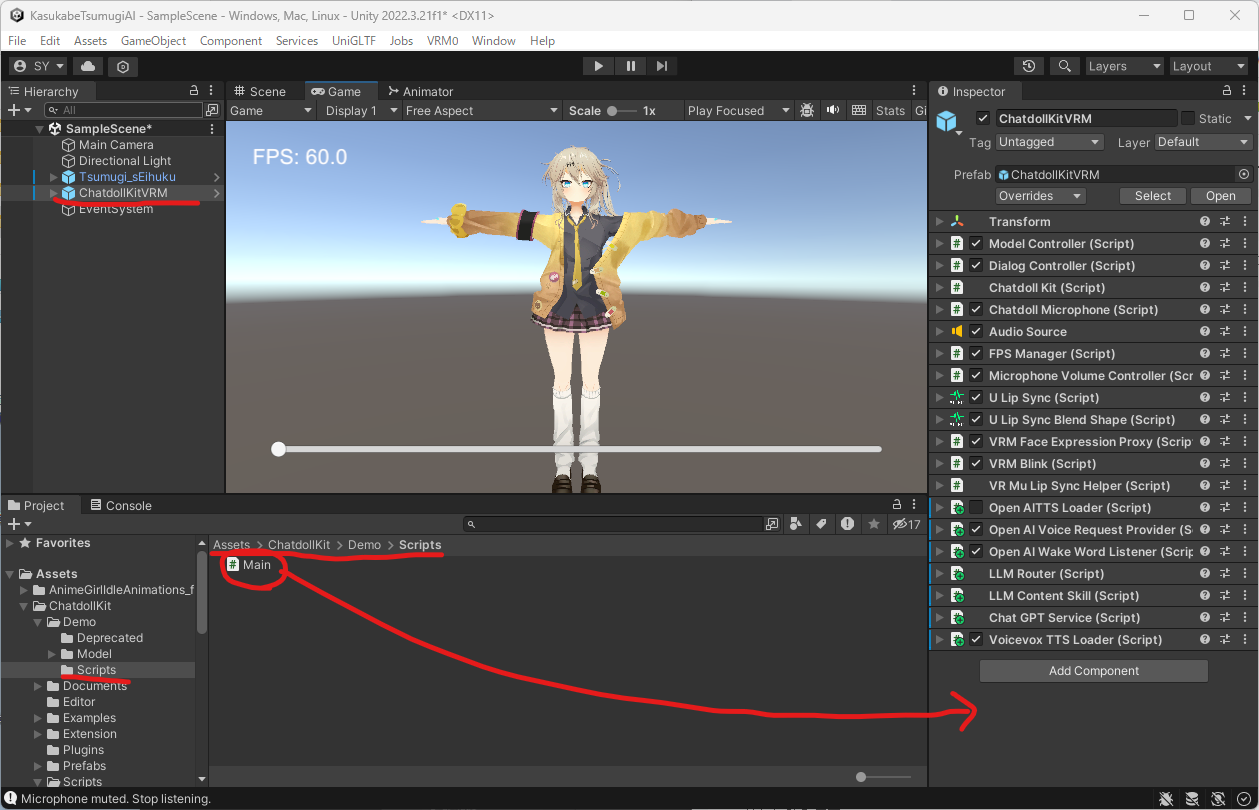
Task: Open the Component menu
Action: [231, 41]
